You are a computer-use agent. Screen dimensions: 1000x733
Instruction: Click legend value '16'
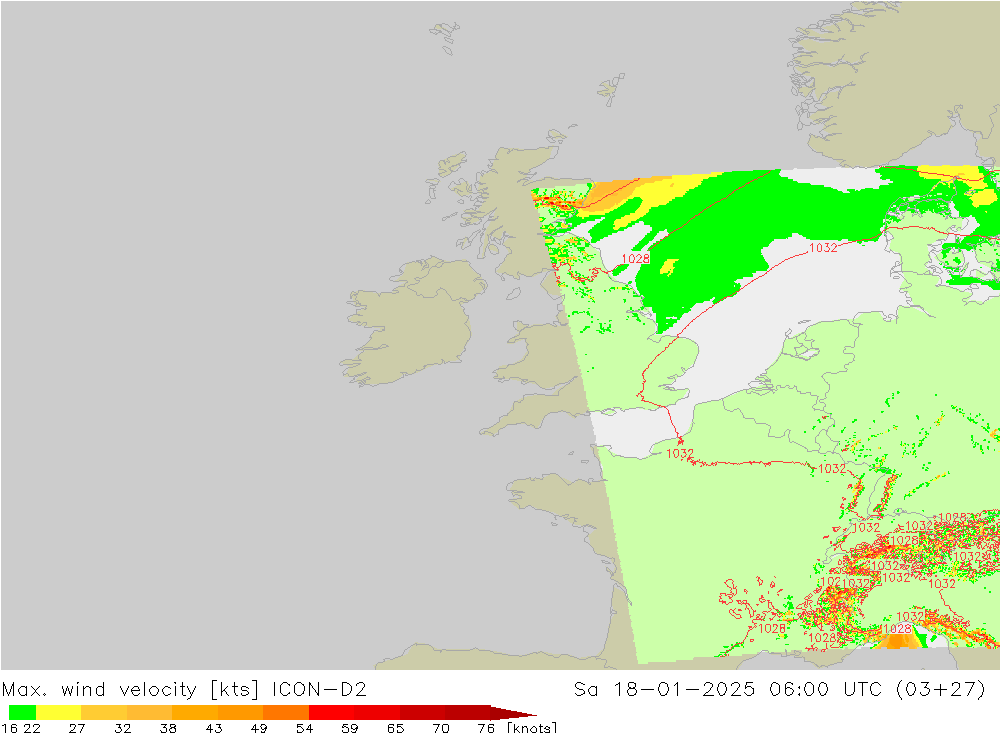point(9,728)
